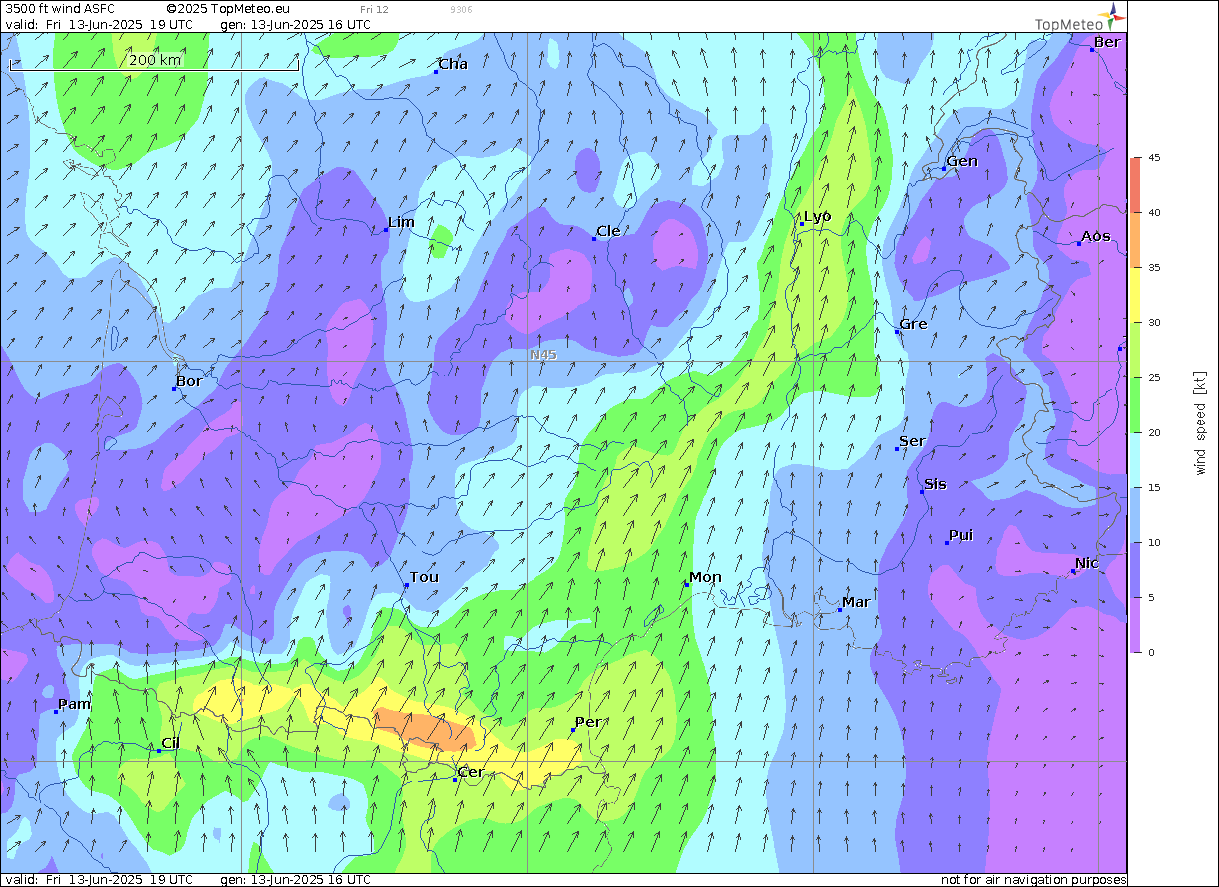Select the 'Lyo' city label
The image size is (1219, 887).
click(817, 216)
